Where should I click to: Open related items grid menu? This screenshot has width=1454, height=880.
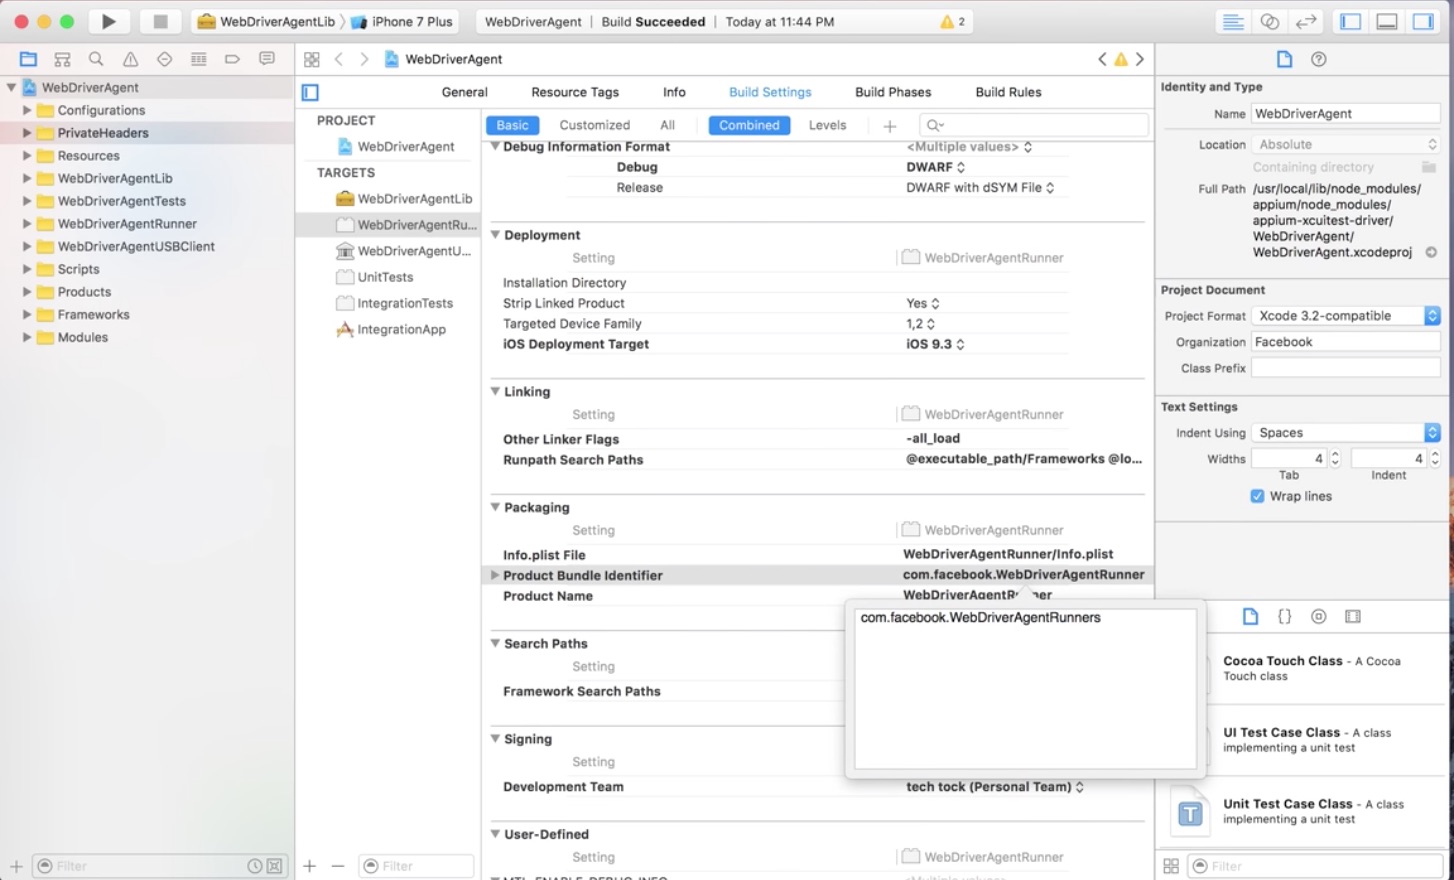(312, 59)
